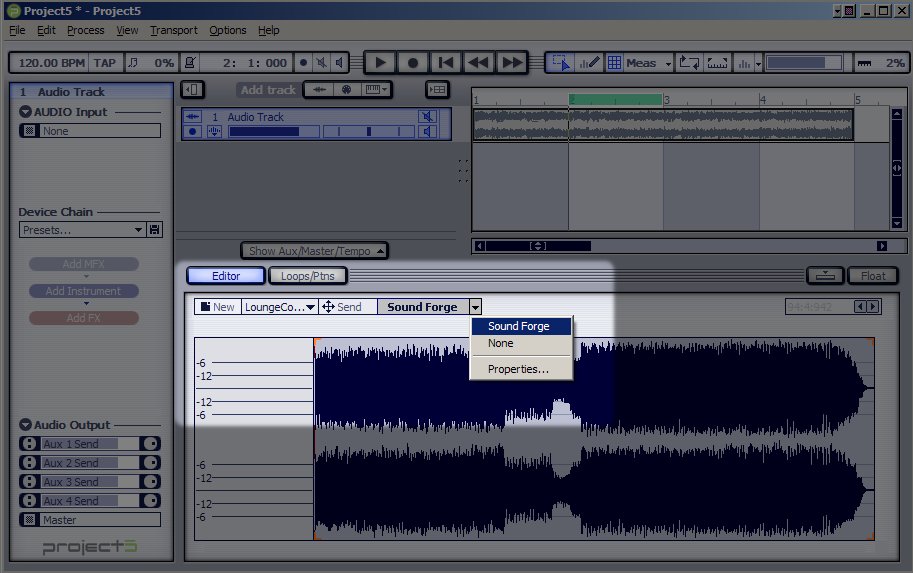Arm Audio Track 1 for recording
The image size is (913, 573).
click(193, 132)
